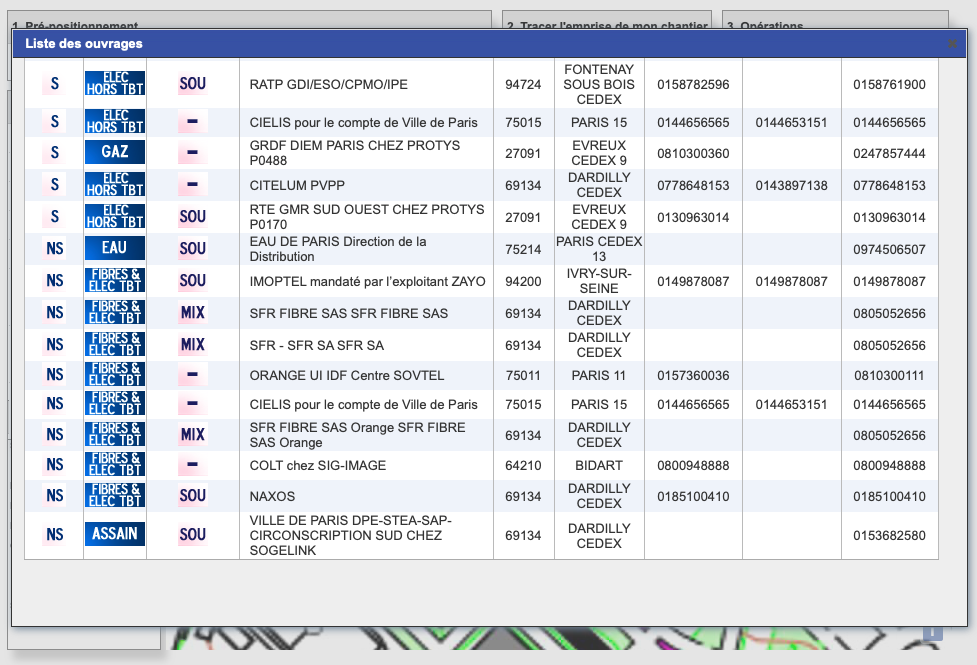This screenshot has width=977, height=665.
Task: Click the NS badge in the NAXOS row
Action: coord(55,495)
